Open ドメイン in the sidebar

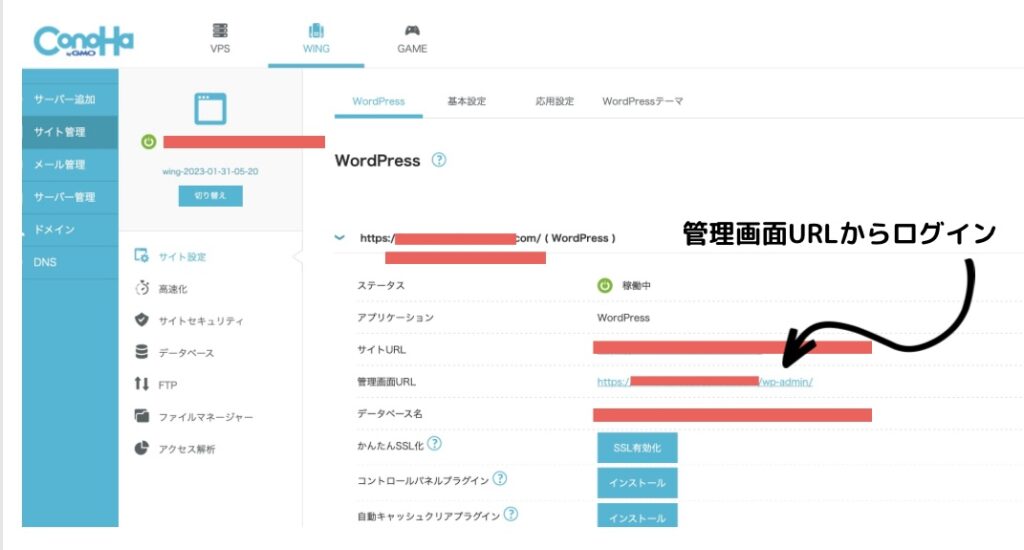[70, 230]
